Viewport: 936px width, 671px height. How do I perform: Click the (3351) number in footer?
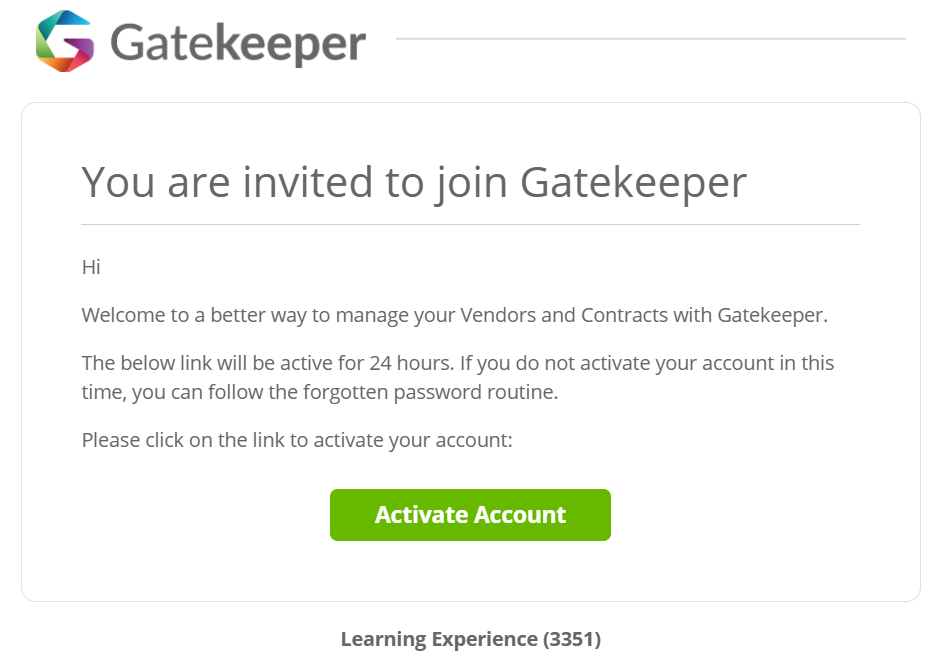pos(572,639)
